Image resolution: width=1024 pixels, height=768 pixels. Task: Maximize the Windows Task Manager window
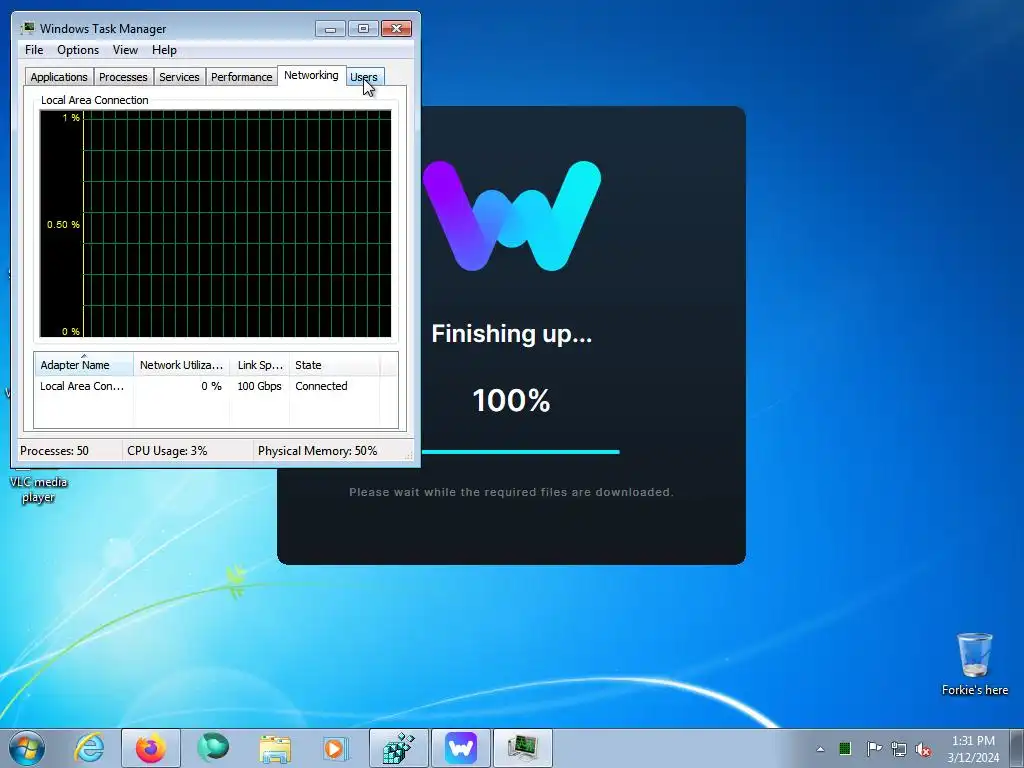tap(363, 29)
